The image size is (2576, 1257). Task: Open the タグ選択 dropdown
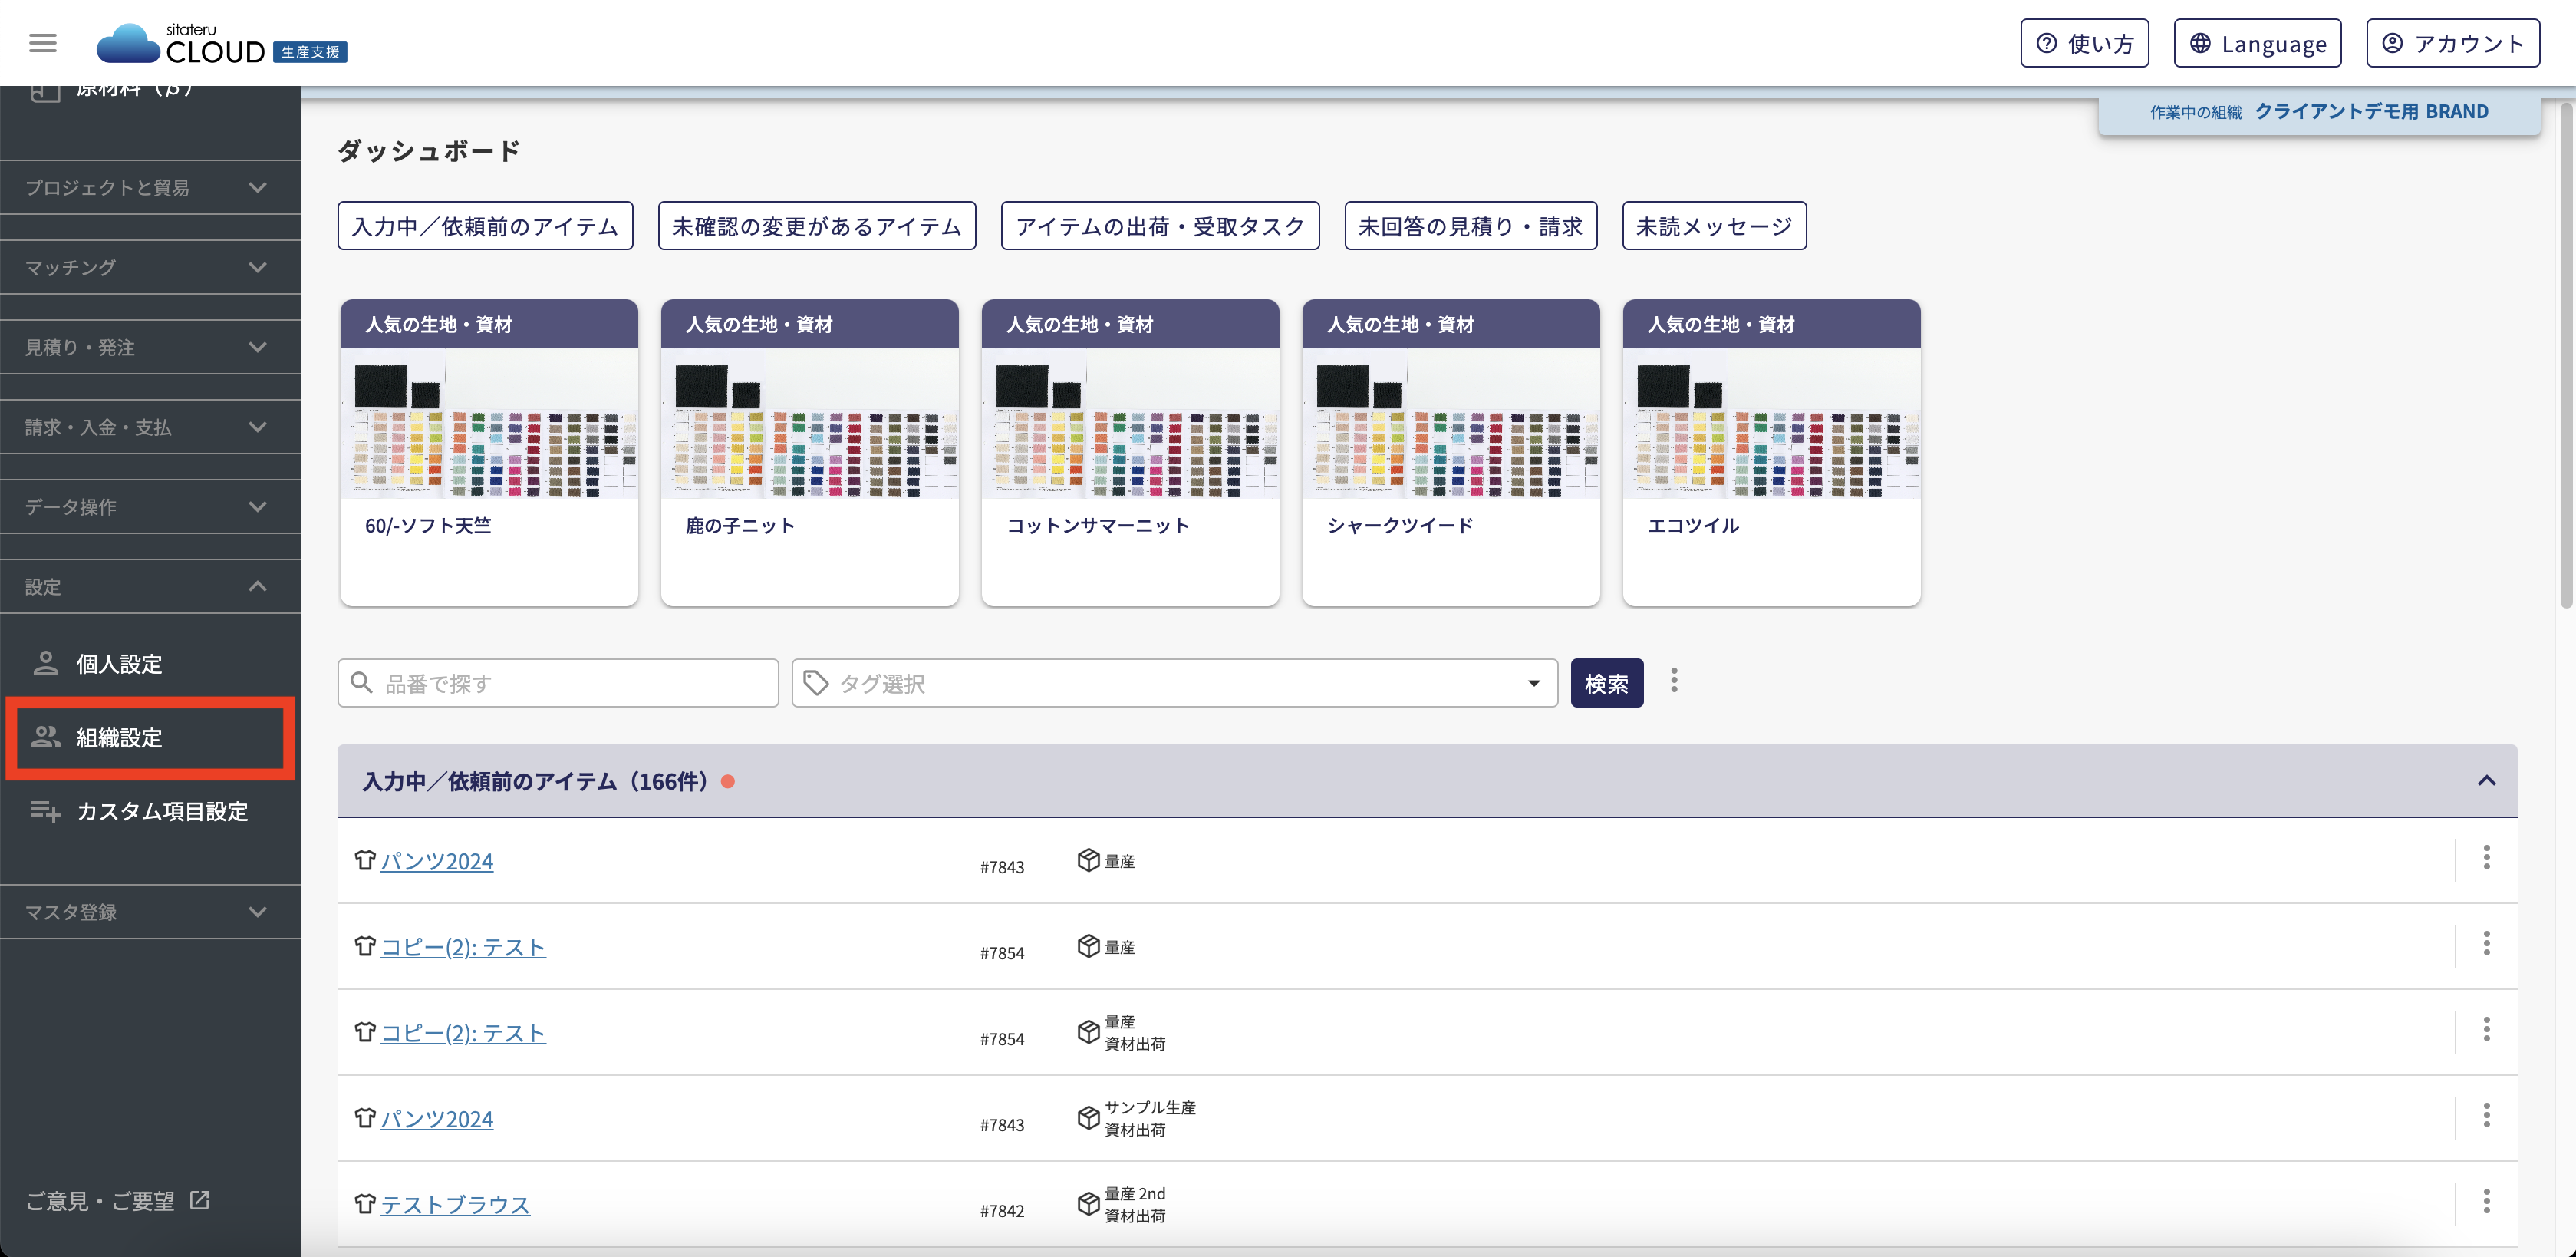point(1174,683)
